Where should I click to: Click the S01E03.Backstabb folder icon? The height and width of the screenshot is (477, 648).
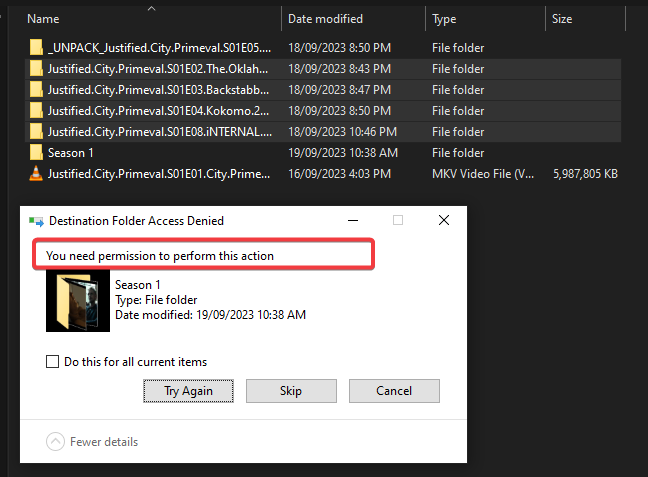pos(36,90)
